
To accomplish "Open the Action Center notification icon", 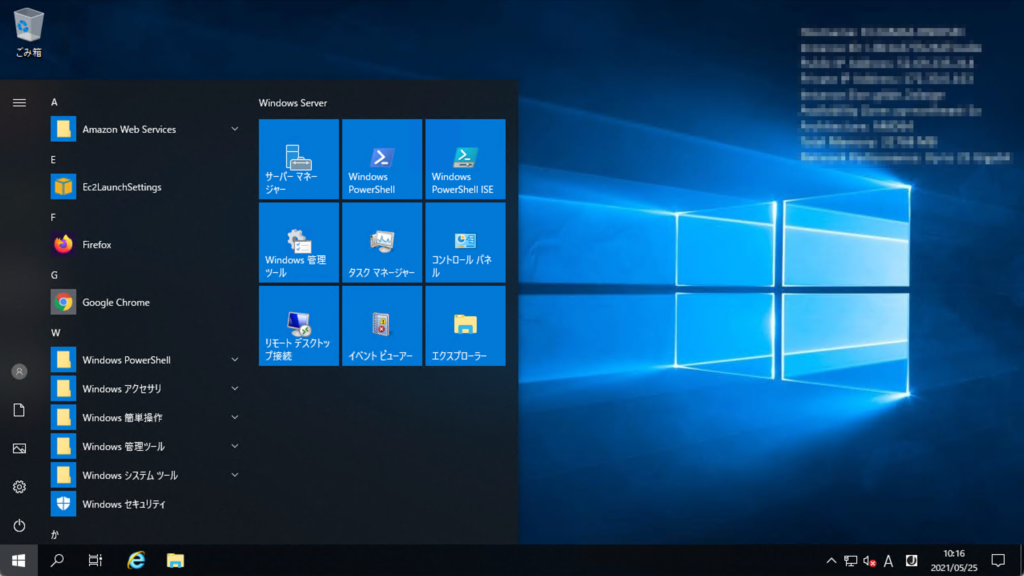I will (x=998, y=560).
